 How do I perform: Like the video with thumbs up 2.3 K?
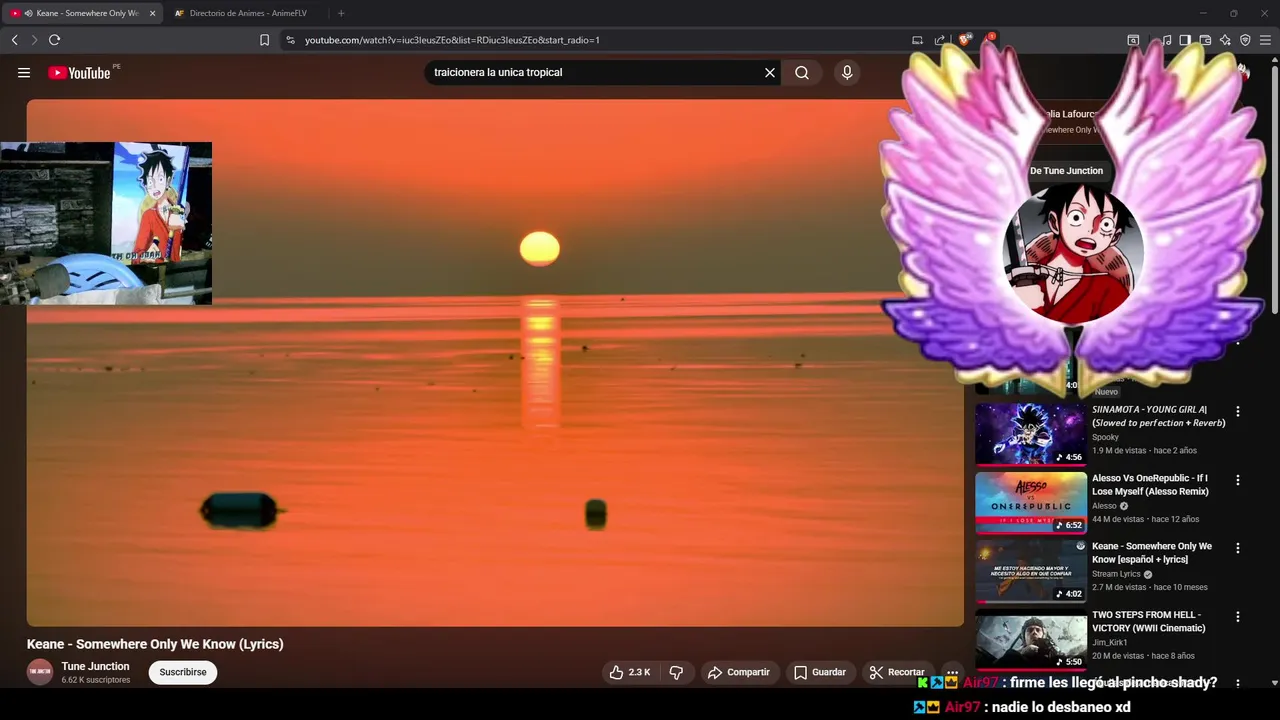tap(630, 672)
